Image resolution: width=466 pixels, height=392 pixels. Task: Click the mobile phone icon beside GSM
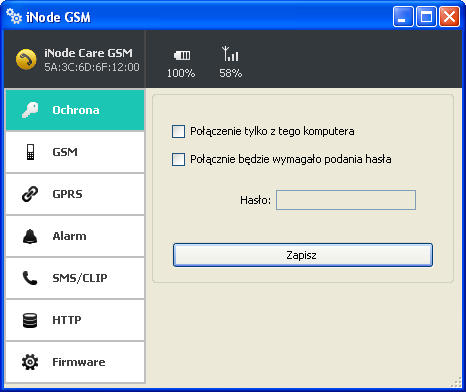30,152
